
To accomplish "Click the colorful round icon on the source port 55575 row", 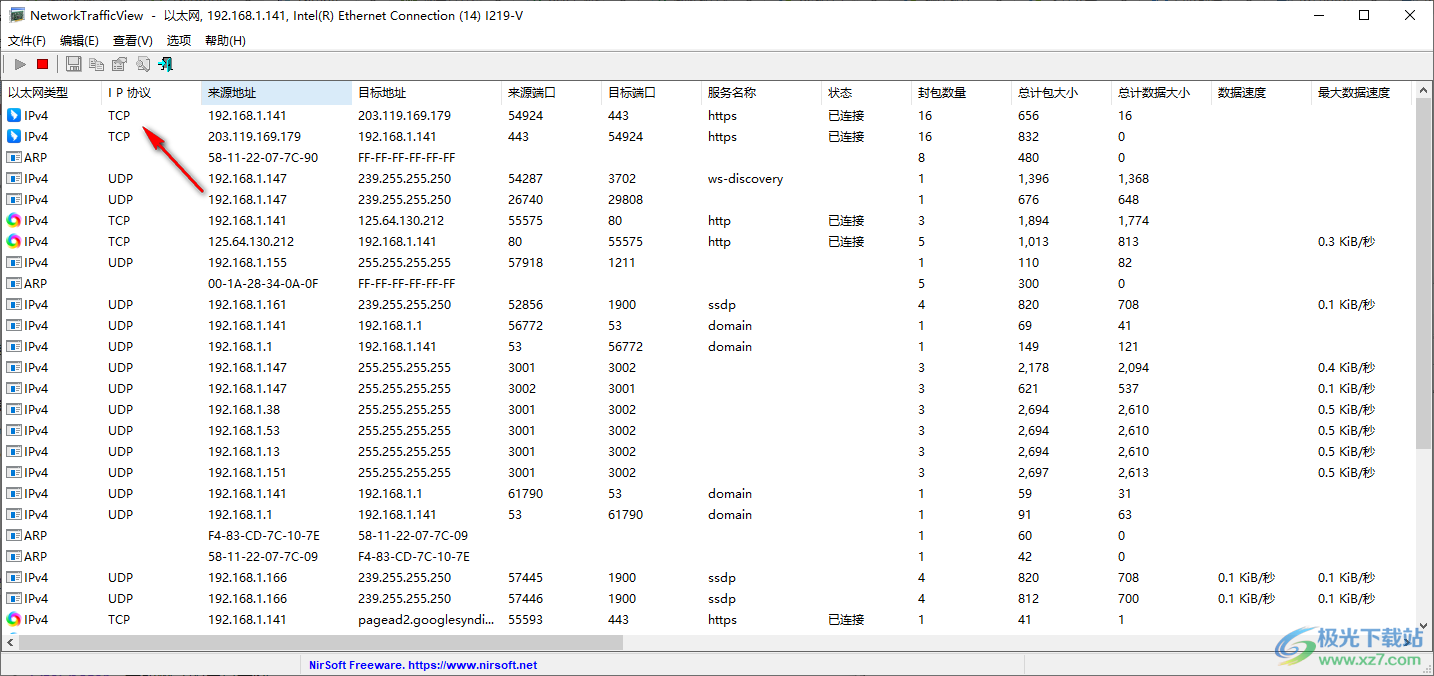I will pos(14,220).
